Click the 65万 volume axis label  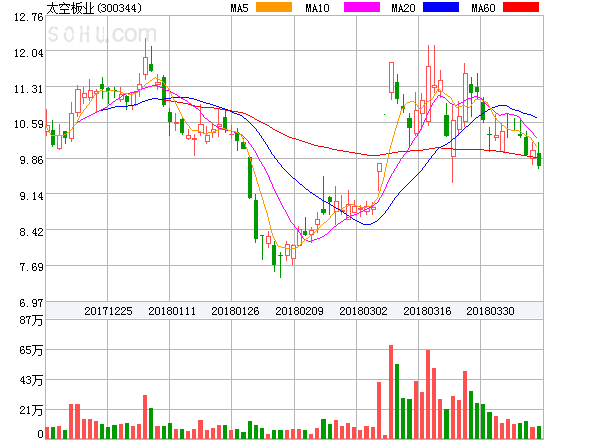click(31, 350)
